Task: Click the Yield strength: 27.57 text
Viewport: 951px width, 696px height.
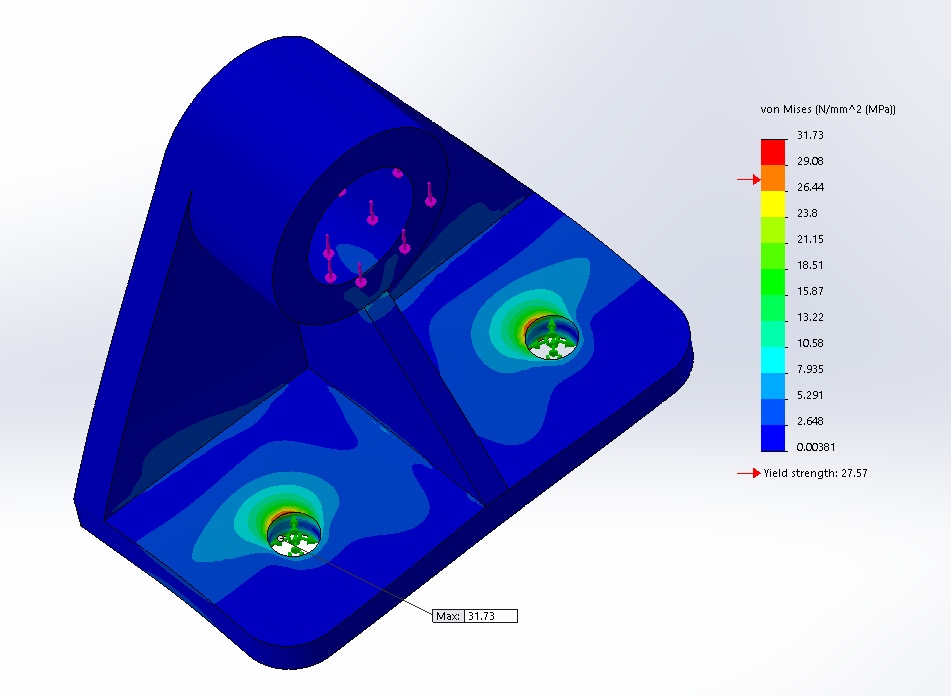Action: tap(815, 473)
